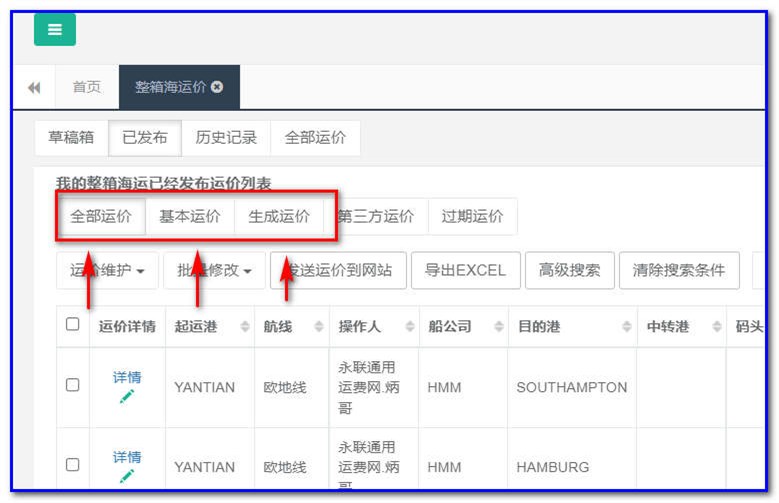The width and height of the screenshot is (779, 503).
Task: Click the SOUTHAMPTON destination cell
Action: pos(572,387)
